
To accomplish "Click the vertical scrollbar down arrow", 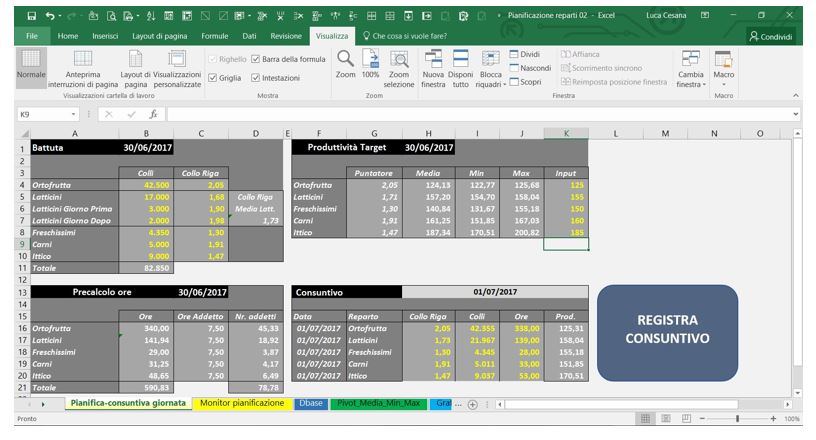I will click(797, 394).
